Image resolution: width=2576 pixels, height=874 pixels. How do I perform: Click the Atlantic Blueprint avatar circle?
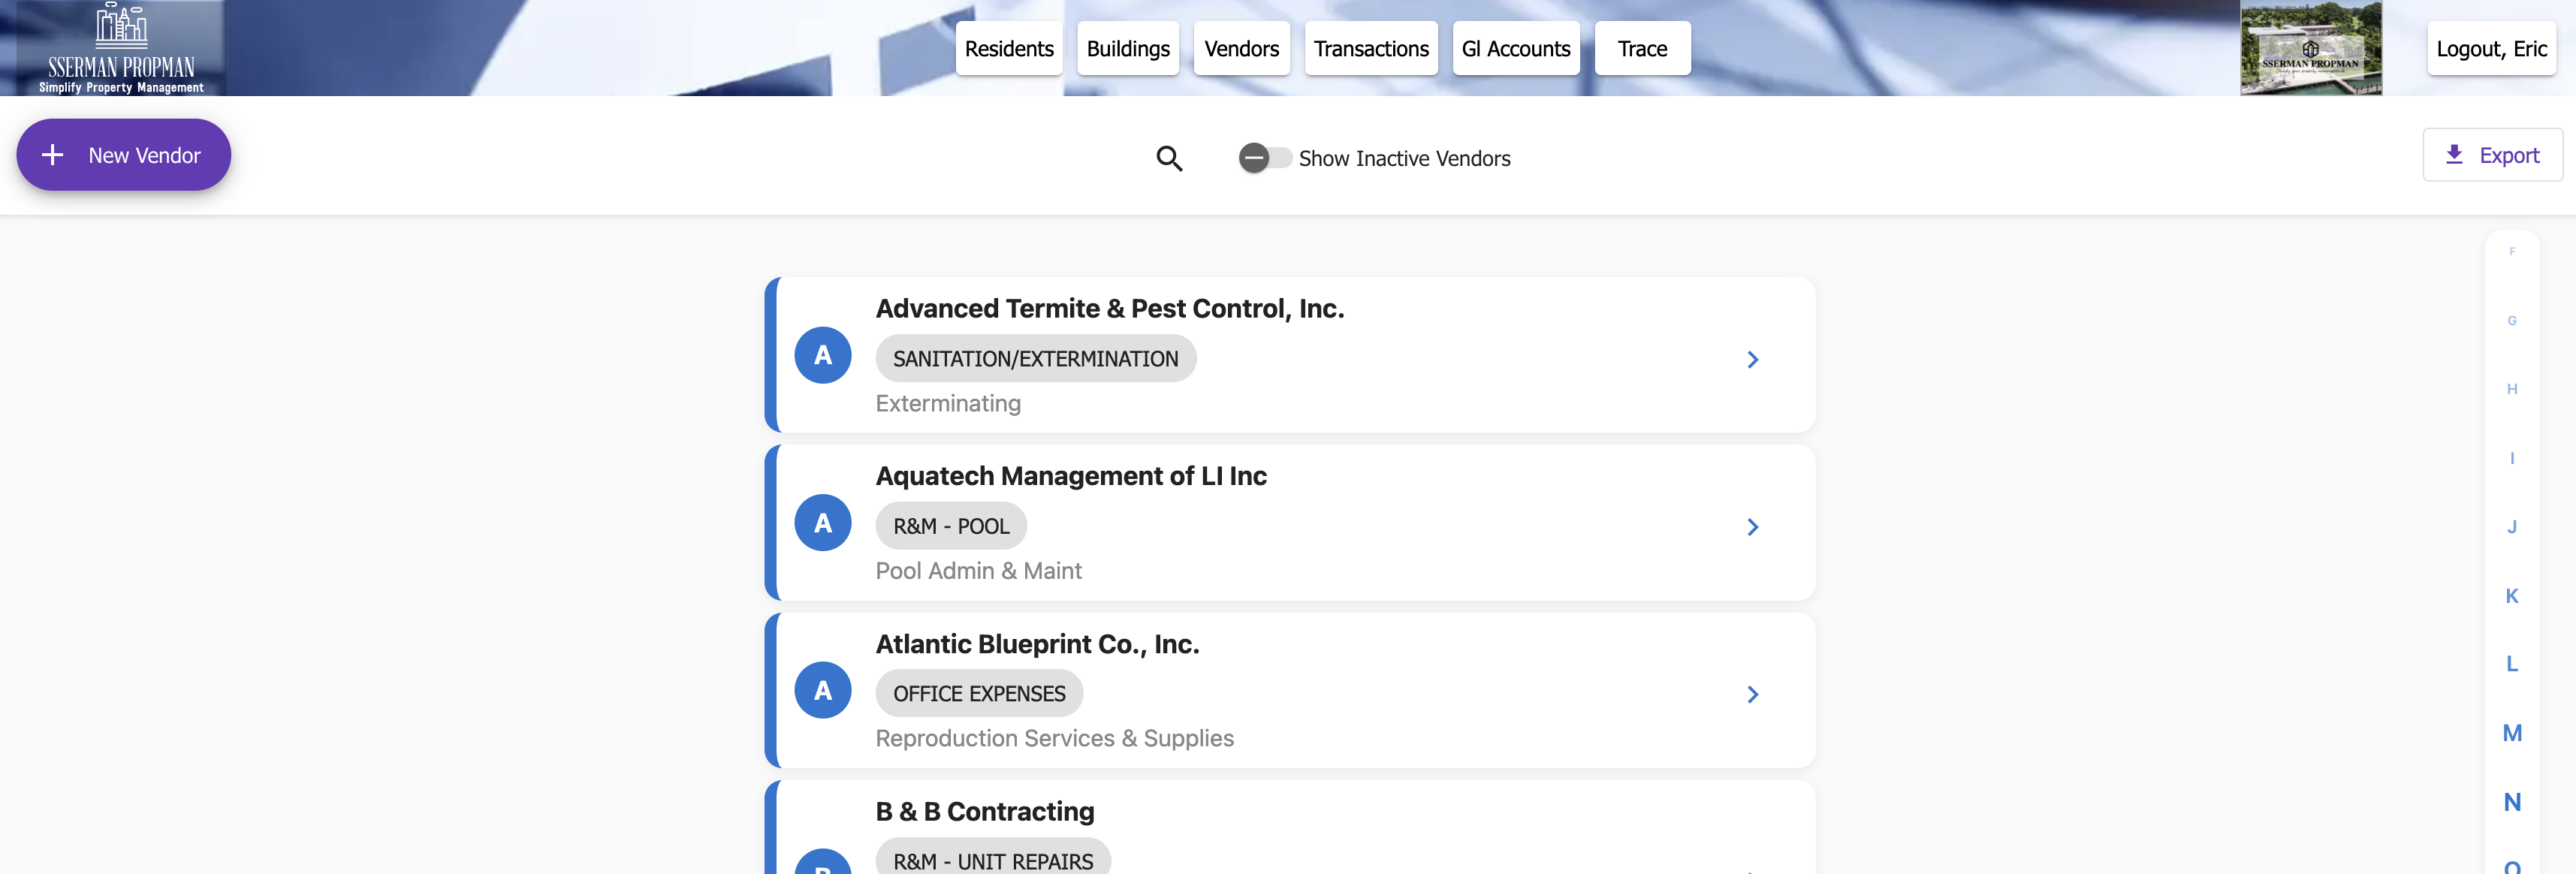822,690
